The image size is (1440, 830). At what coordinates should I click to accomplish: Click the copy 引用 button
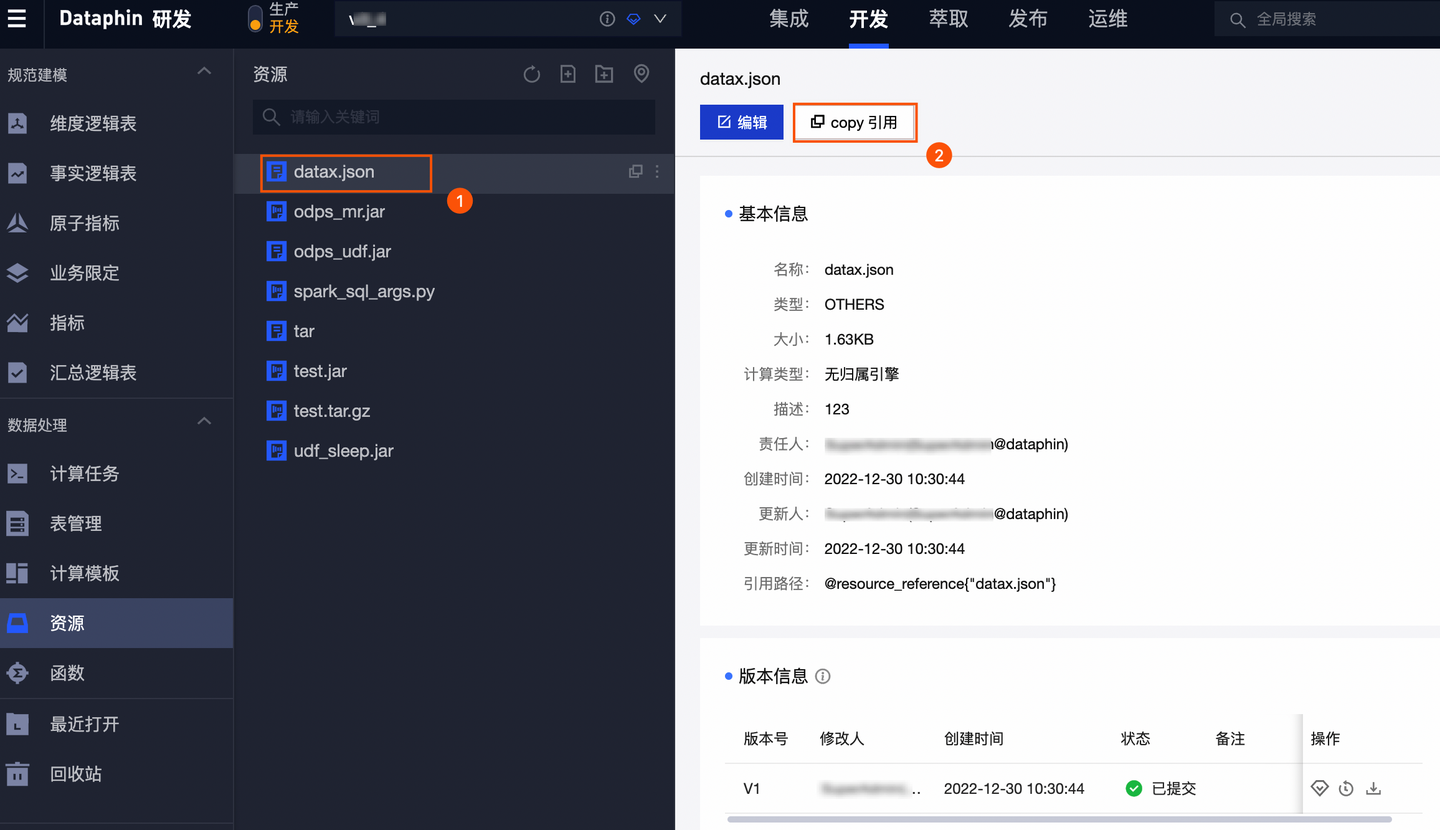[x=855, y=121]
